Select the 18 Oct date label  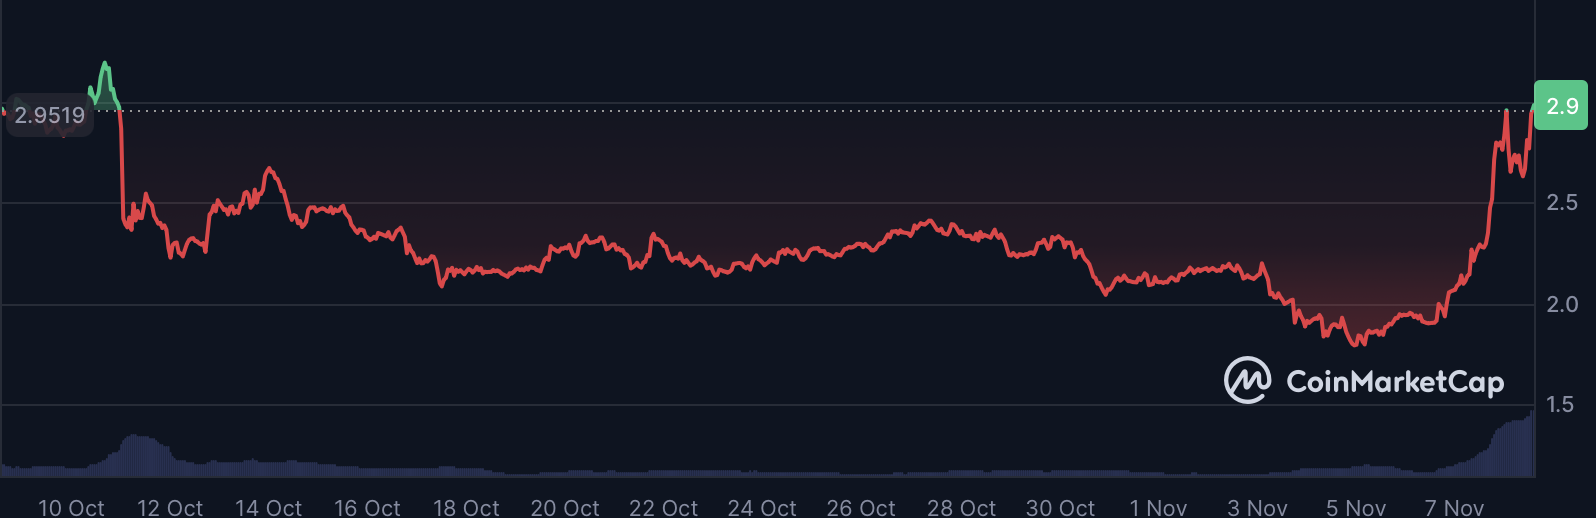click(x=466, y=508)
